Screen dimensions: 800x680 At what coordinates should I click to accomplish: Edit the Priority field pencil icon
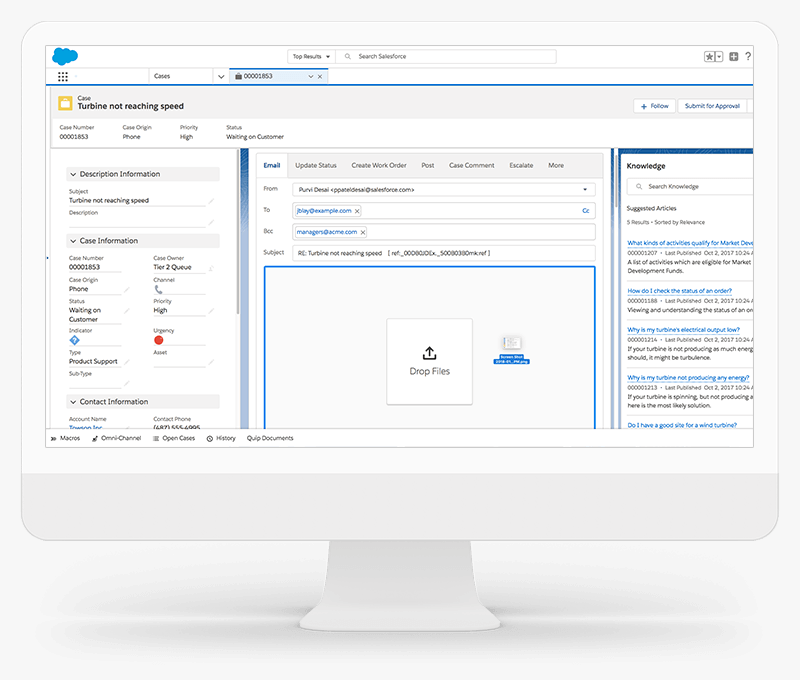(x=211, y=311)
